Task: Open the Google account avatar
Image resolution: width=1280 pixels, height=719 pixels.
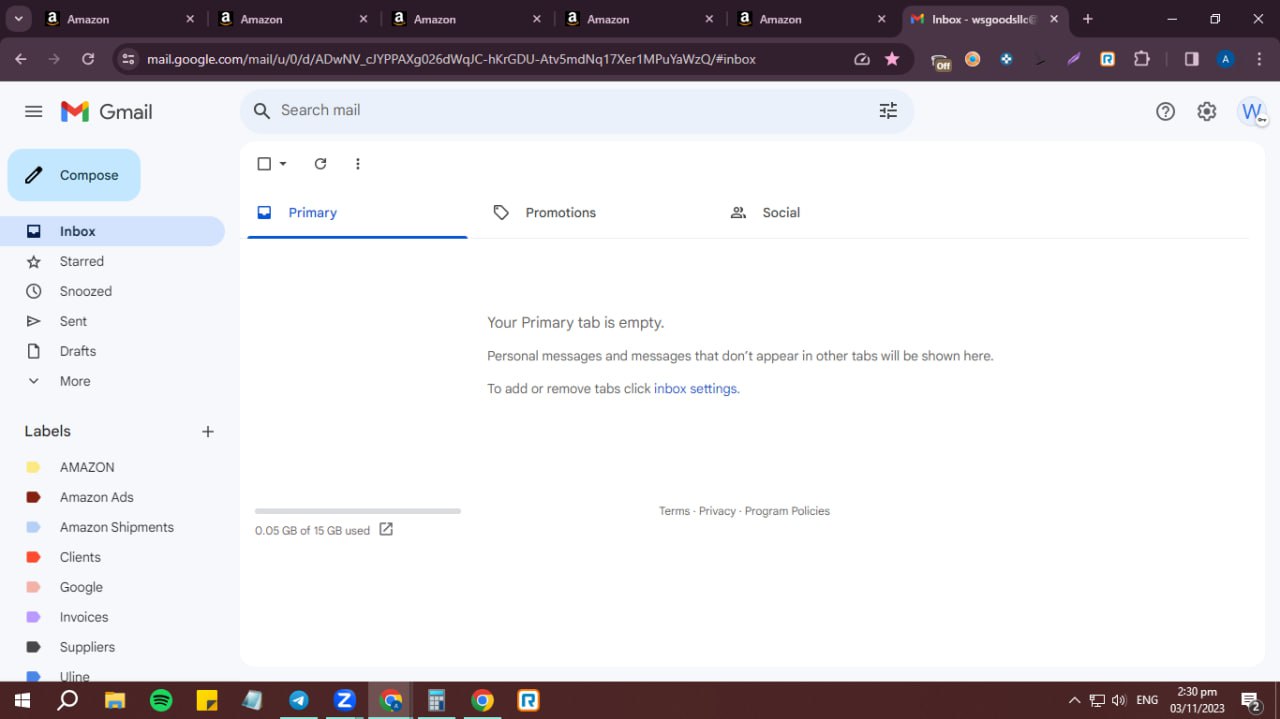Action: [1252, 112]
